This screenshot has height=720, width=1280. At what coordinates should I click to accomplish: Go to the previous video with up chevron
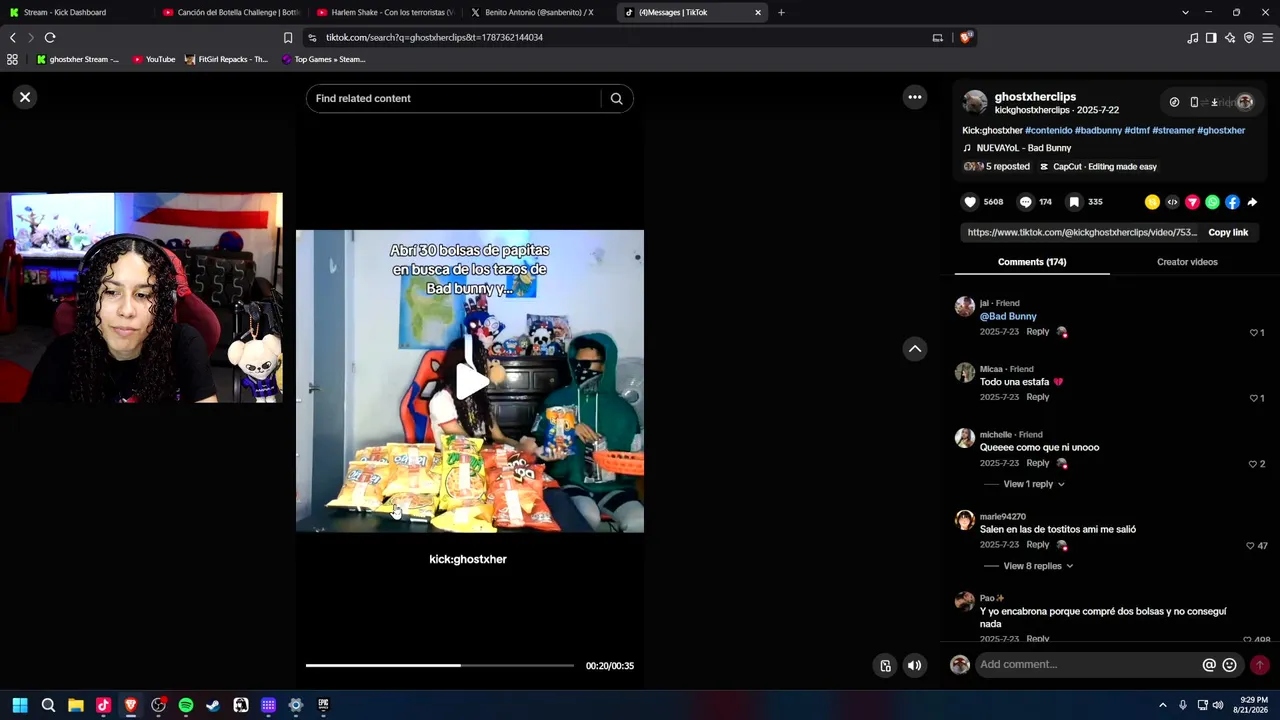point(914,348)
